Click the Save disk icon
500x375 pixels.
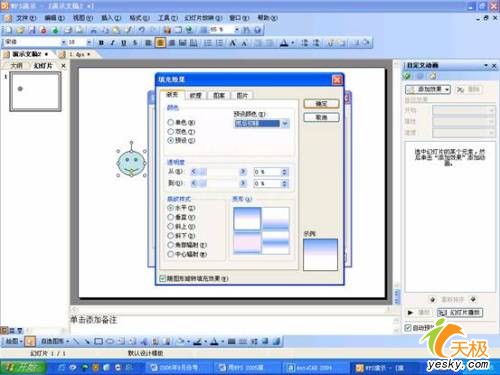32,30
